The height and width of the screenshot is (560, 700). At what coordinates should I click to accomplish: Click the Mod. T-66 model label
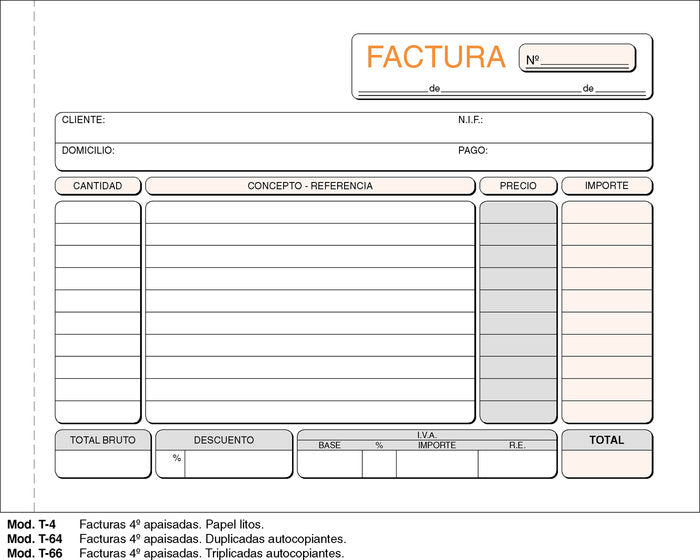tap(35, 553)
